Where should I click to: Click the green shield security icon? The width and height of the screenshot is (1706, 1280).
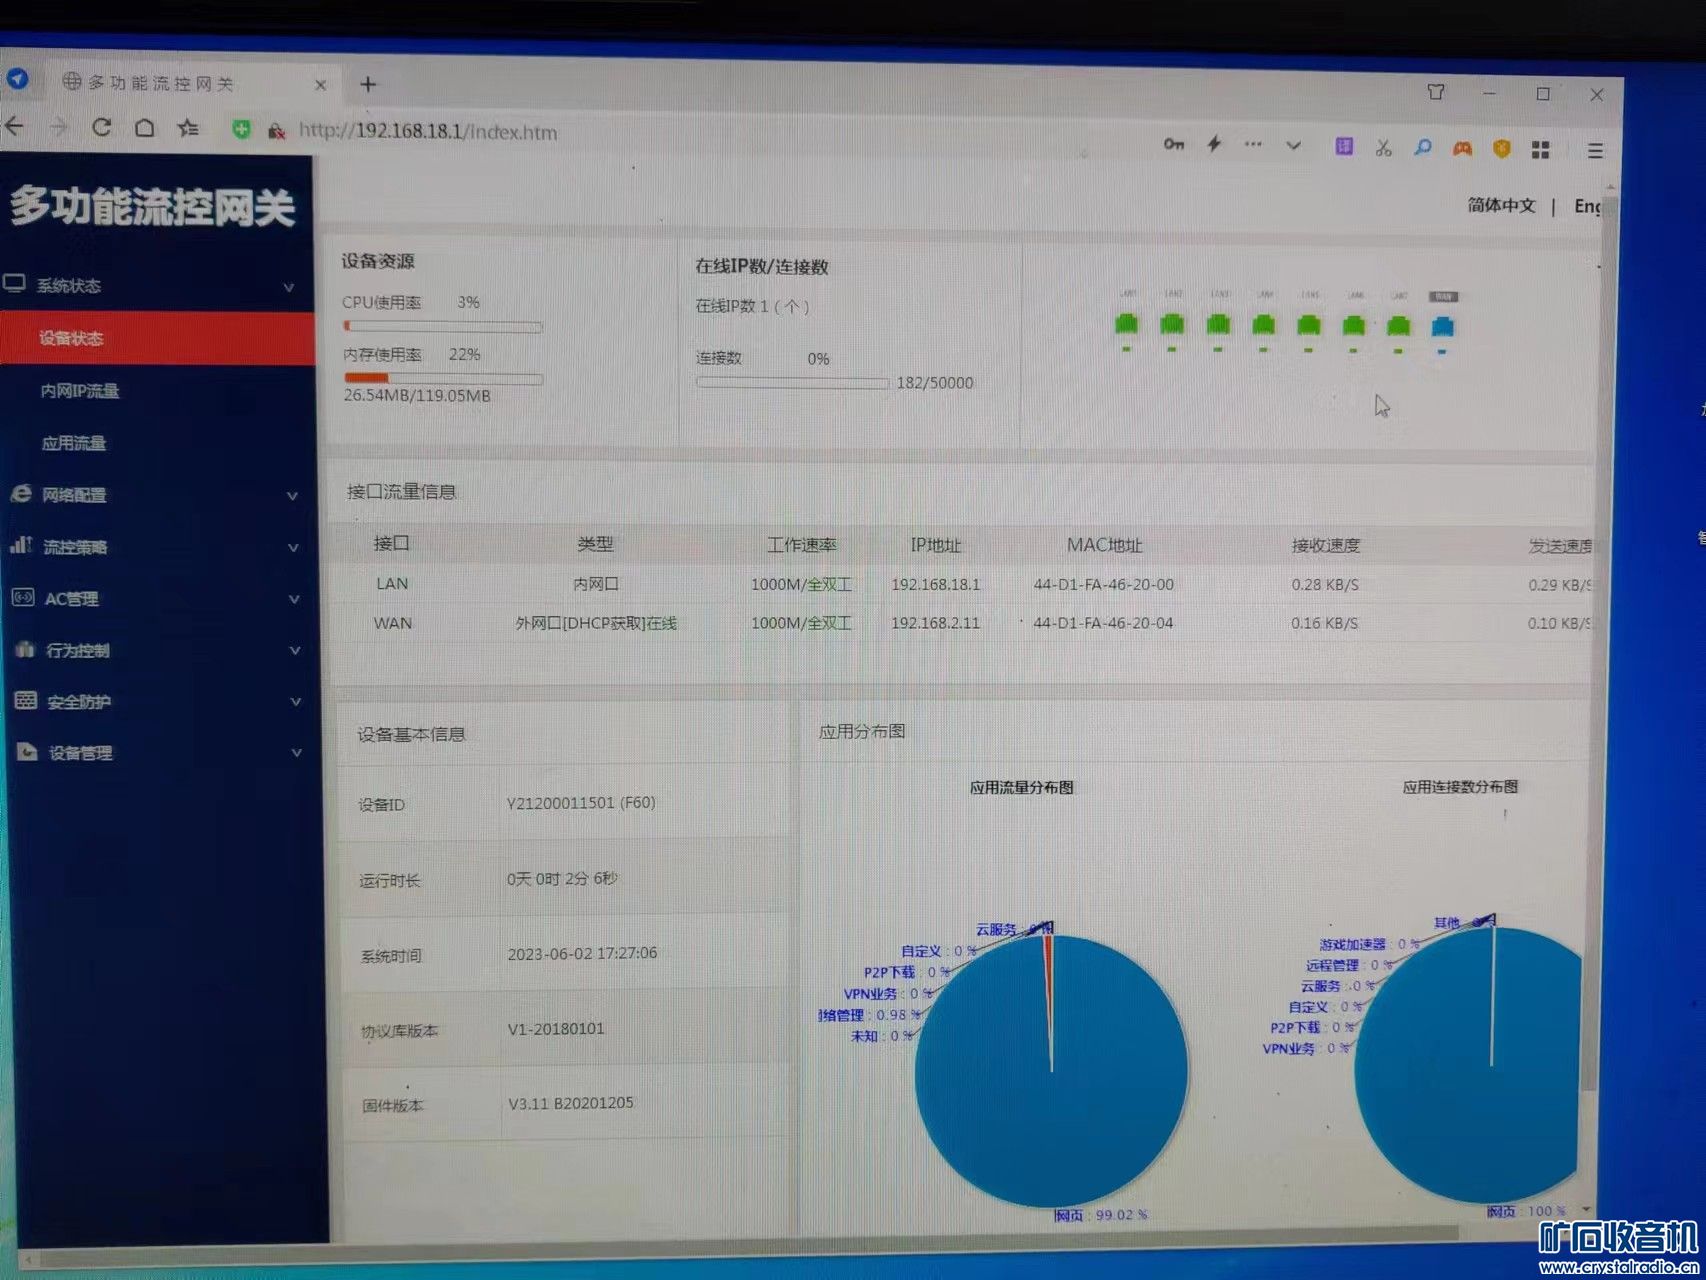tap(241, 129)
